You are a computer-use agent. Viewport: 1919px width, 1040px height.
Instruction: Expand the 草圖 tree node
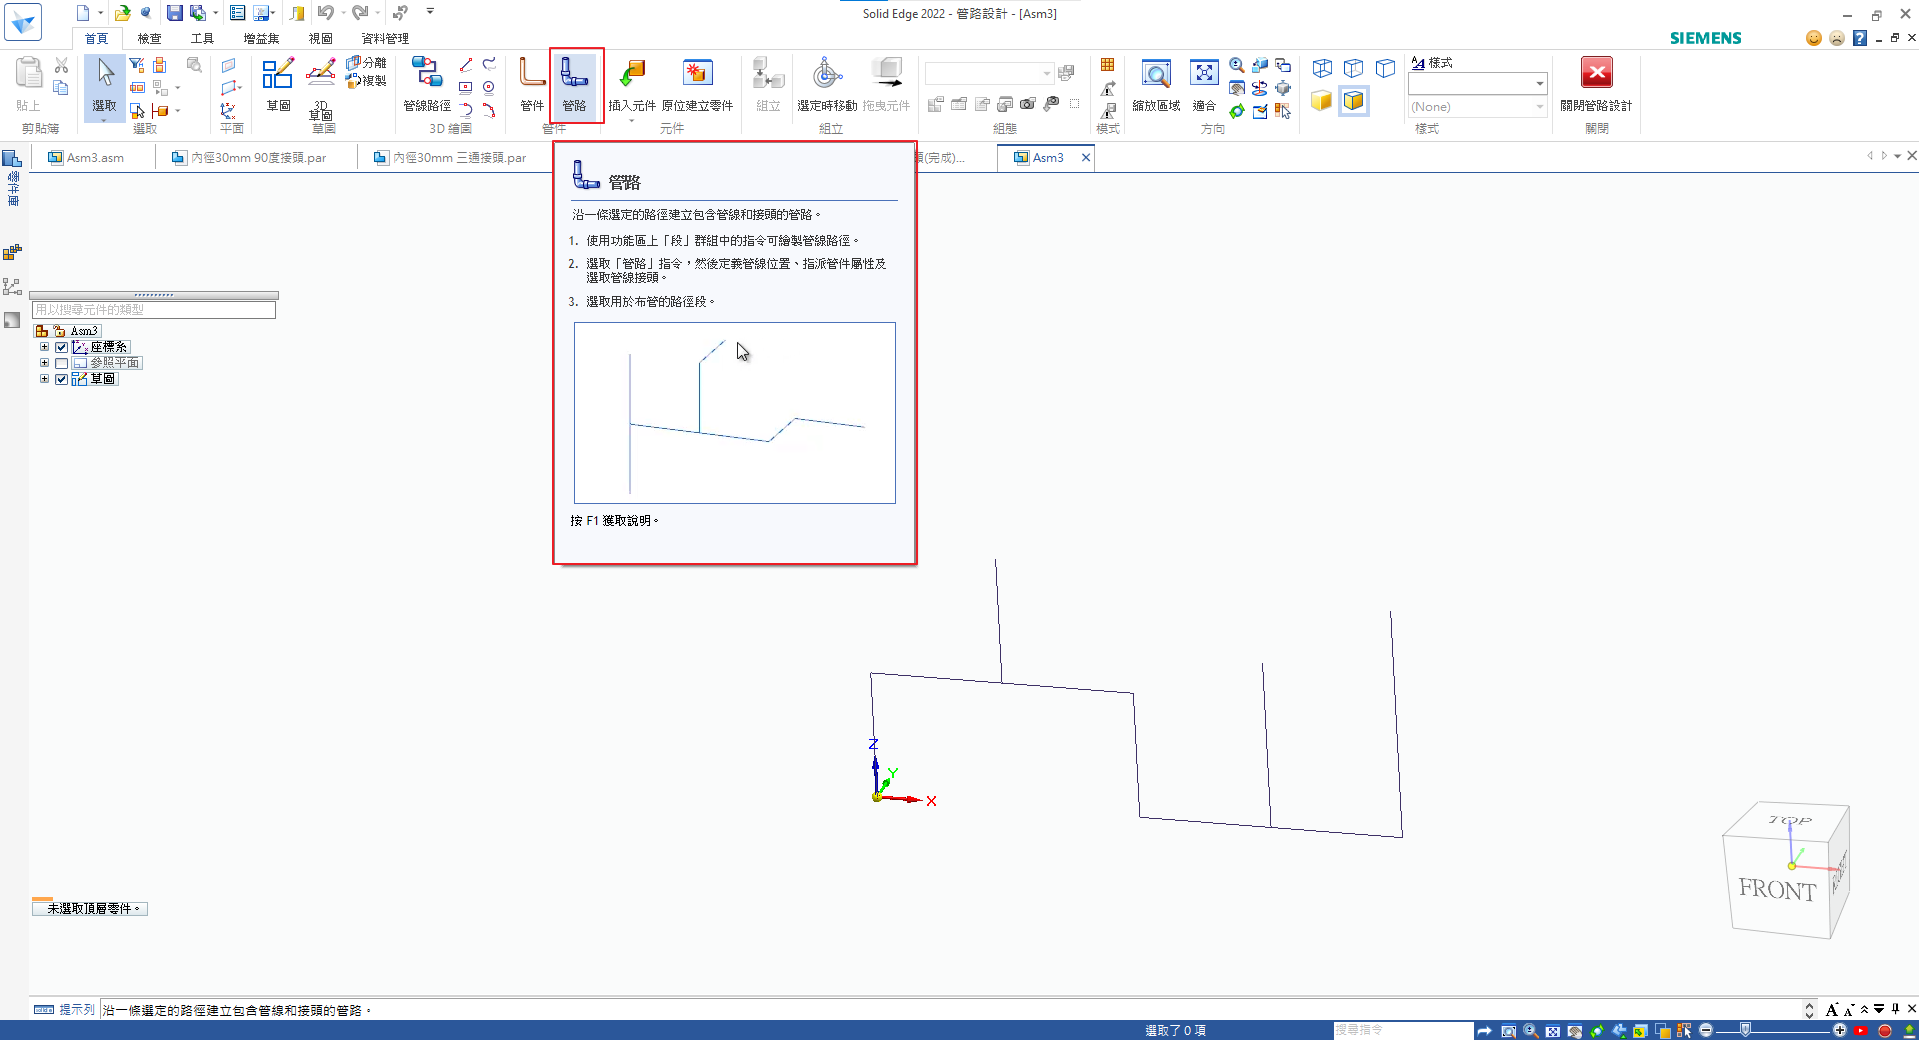click(x=44, y=379)
